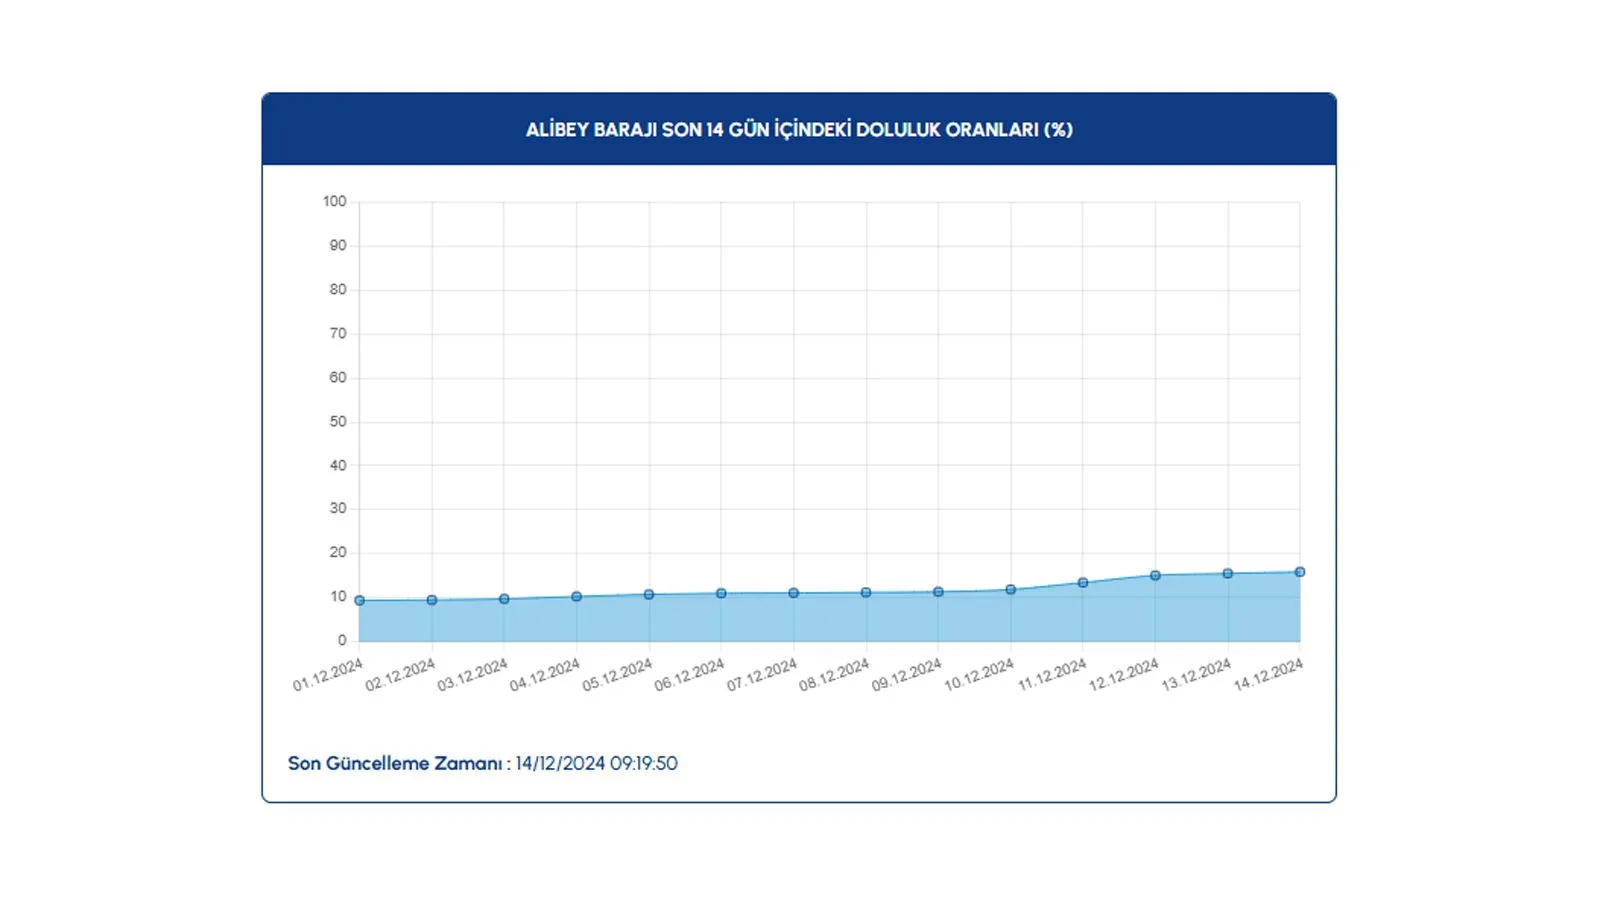The width and height of the screenshot is (1600, 900).
Task: Click the y-axis value 10
Action: [339, 597]
